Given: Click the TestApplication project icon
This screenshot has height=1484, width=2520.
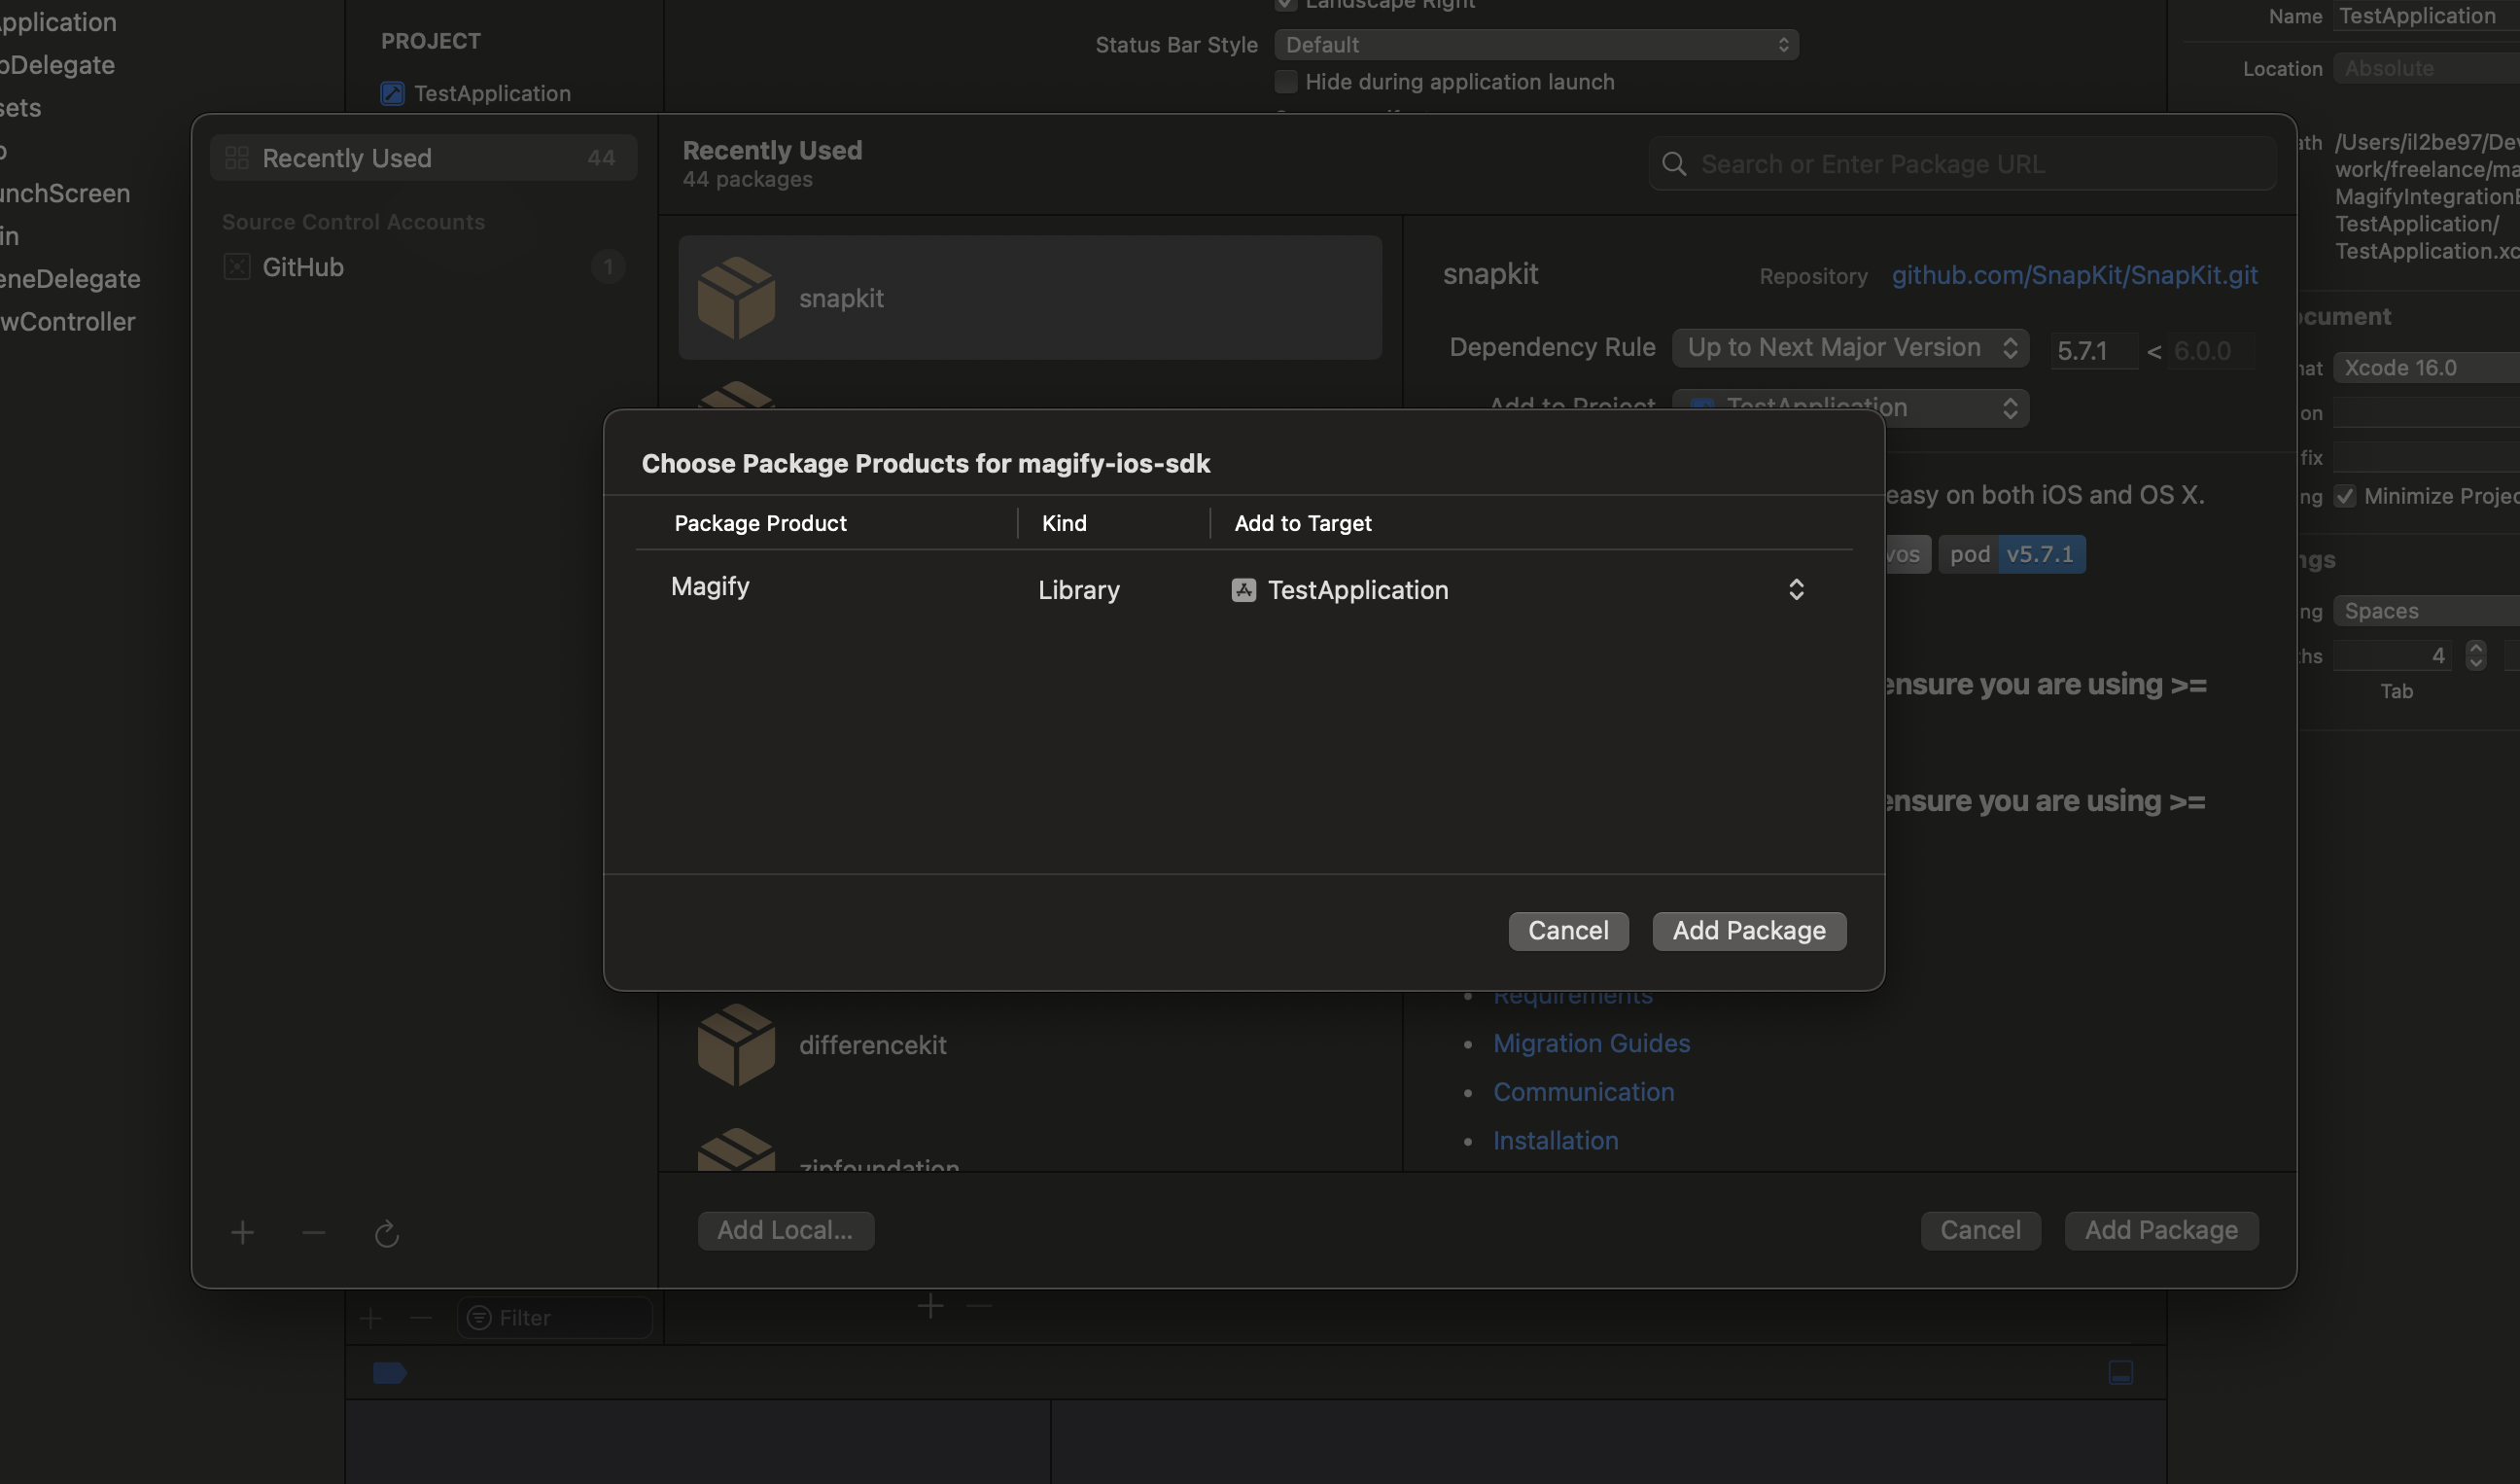Looking at the screenshot, I should (x=392, y=93).
